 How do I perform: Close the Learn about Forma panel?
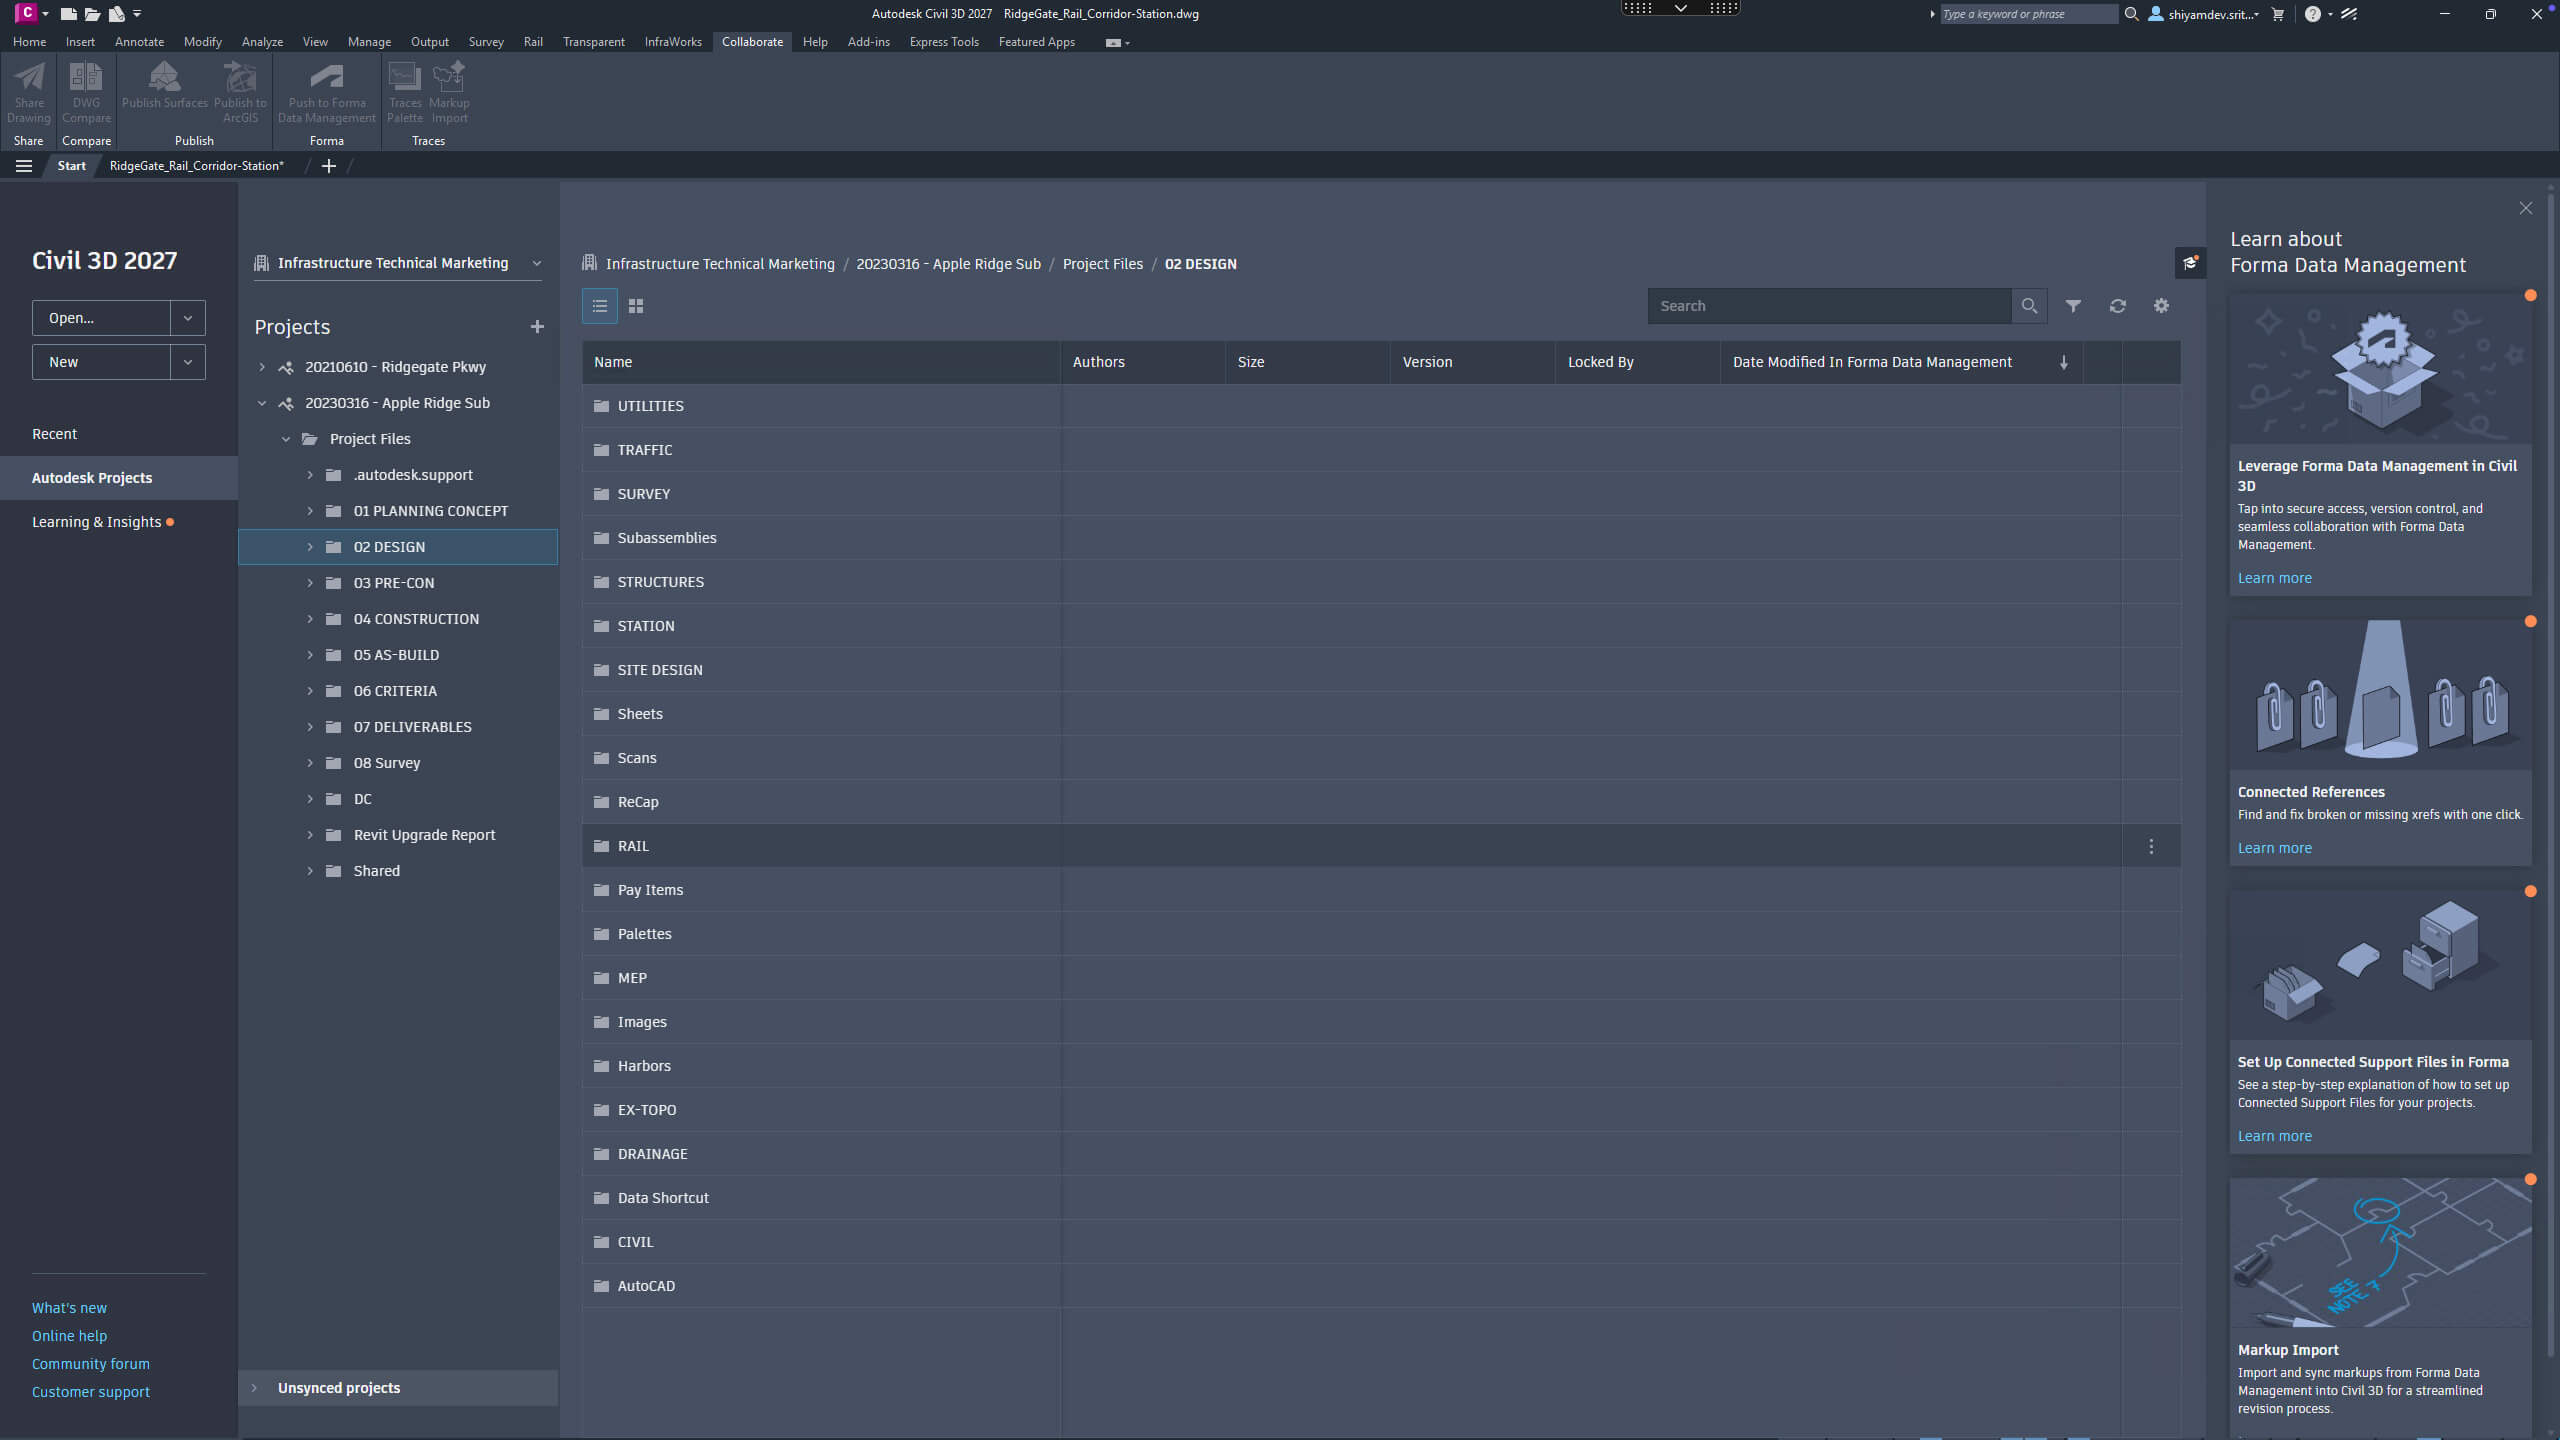click(2526, 208)
